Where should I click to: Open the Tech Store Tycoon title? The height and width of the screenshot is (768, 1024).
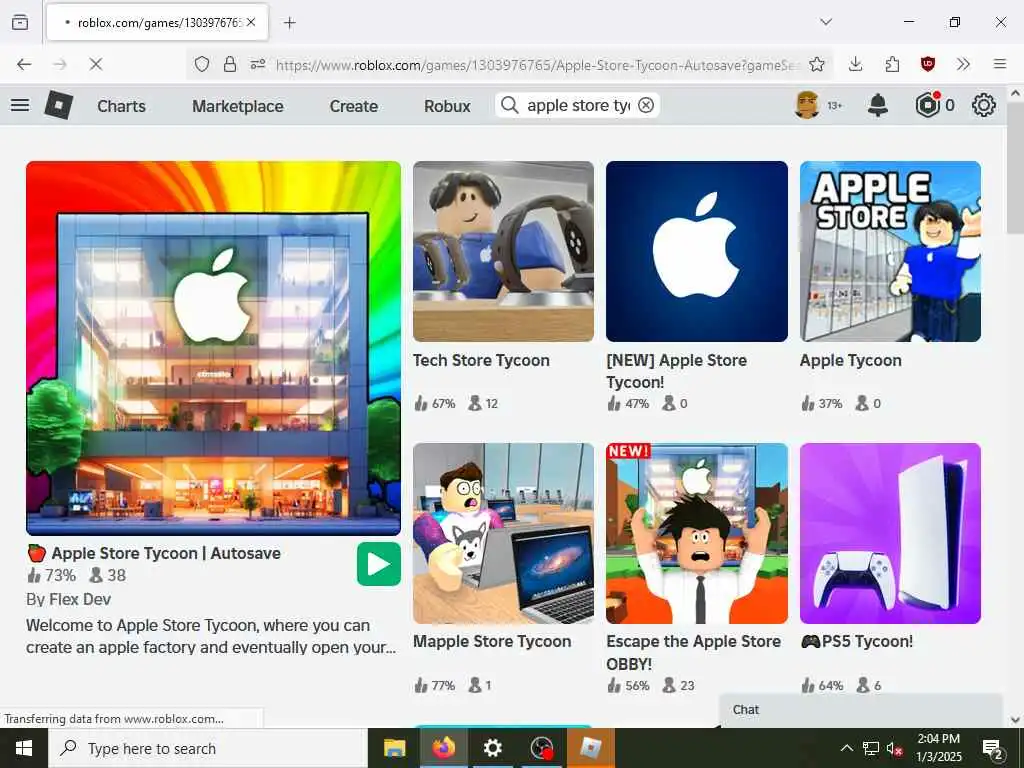[481, 360]
